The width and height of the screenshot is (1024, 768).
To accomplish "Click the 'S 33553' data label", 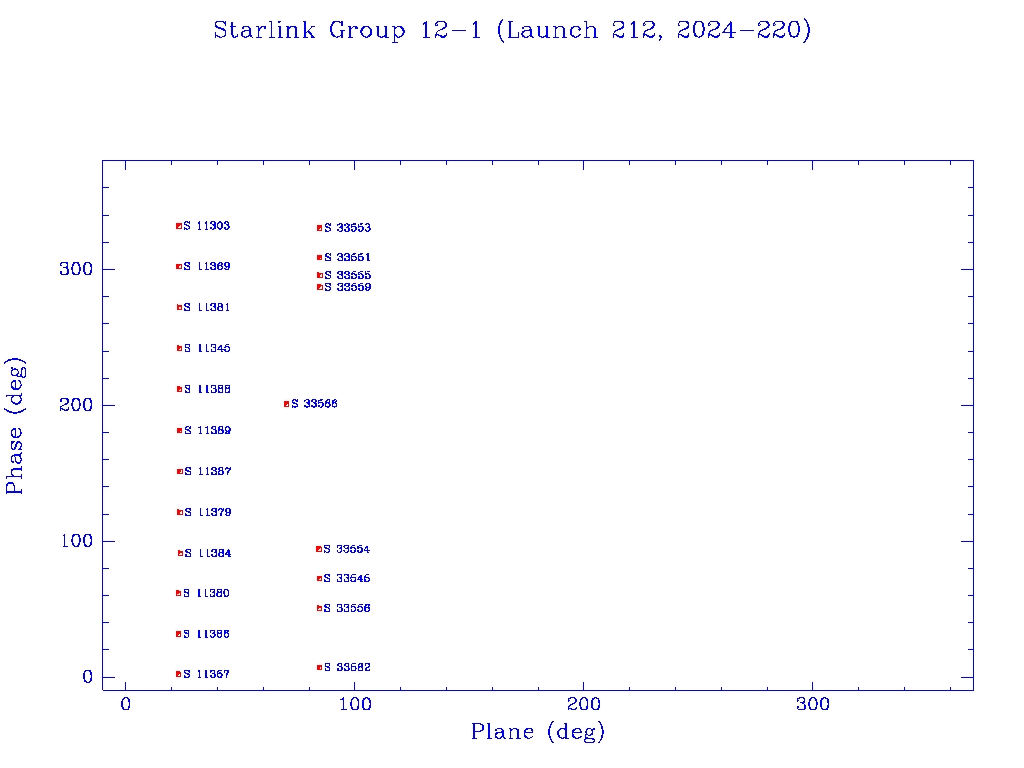I will 347,228.
